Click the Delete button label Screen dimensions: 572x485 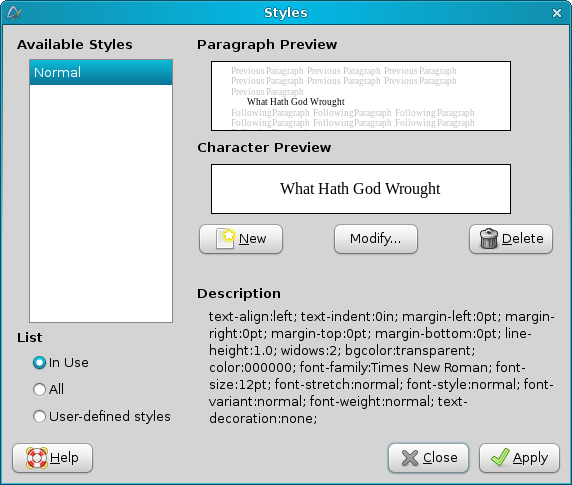click(x=523, y=239)
